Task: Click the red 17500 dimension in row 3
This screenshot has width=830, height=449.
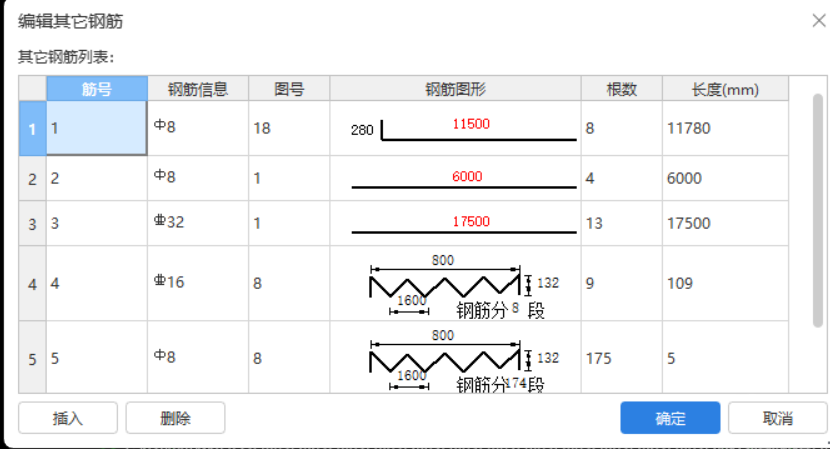Action: pyautogui.click(x=471, y=221)
